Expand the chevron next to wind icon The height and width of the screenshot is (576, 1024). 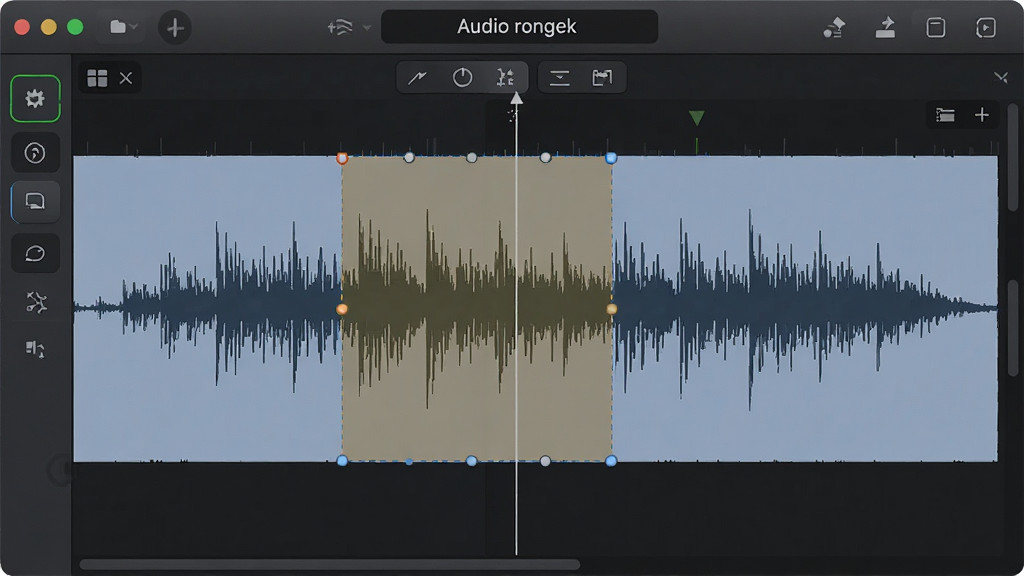click(x=367, y=27)
